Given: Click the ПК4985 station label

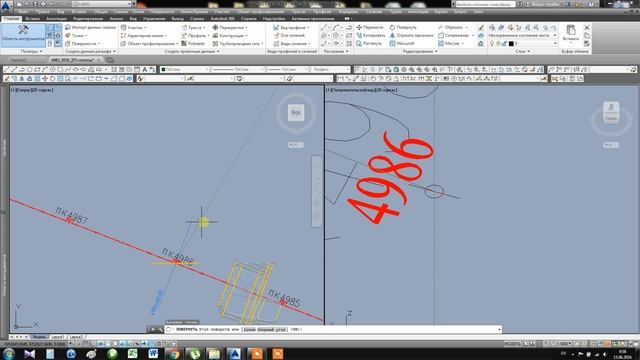Looking at the screenshot, I should pyautogui.click(x=284, y=298).
